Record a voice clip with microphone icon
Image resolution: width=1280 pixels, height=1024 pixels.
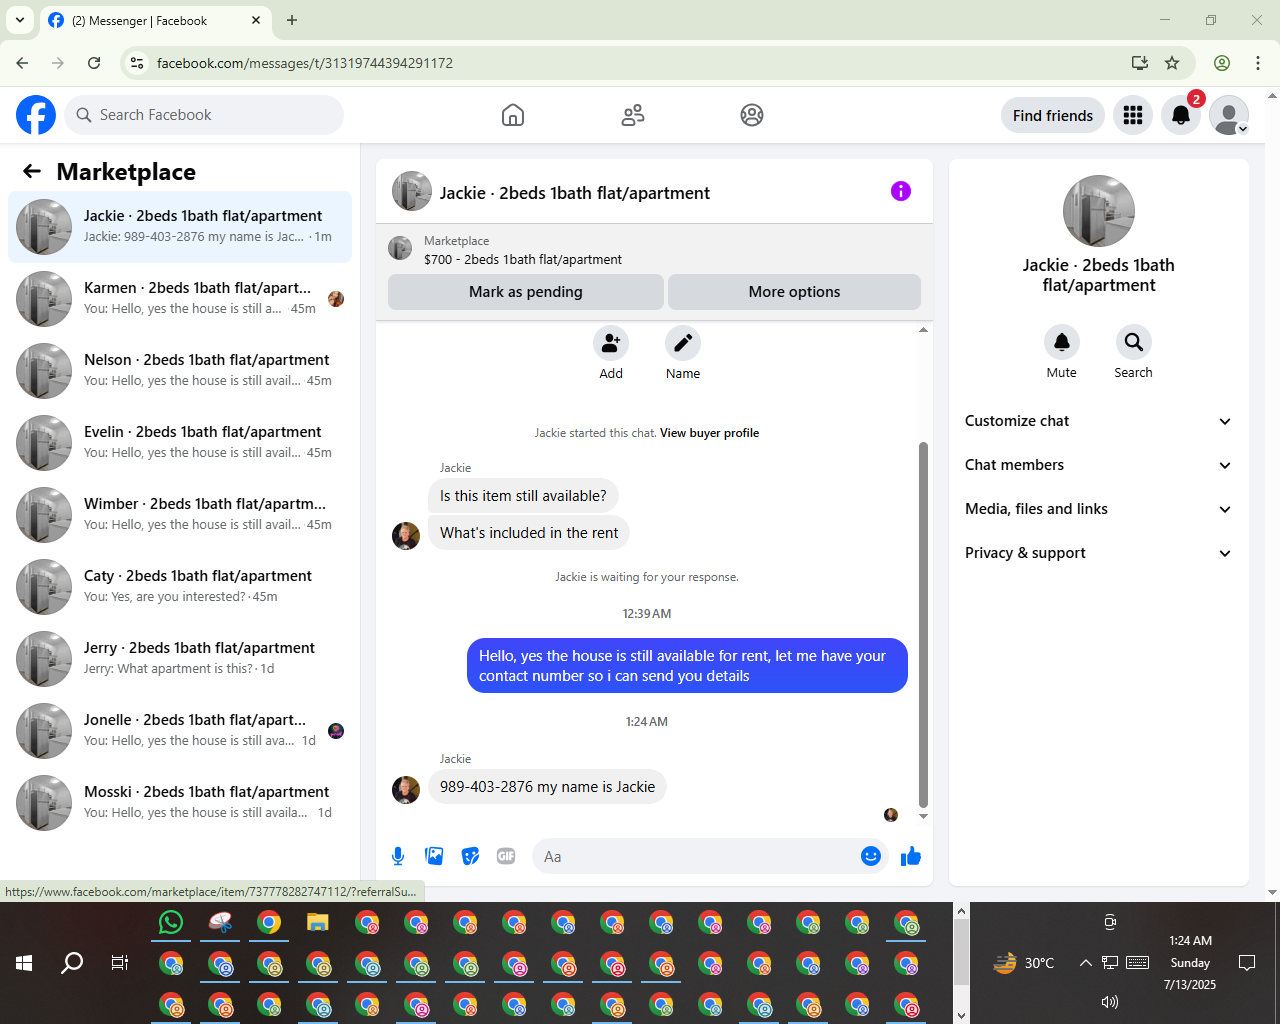point(398,856)
